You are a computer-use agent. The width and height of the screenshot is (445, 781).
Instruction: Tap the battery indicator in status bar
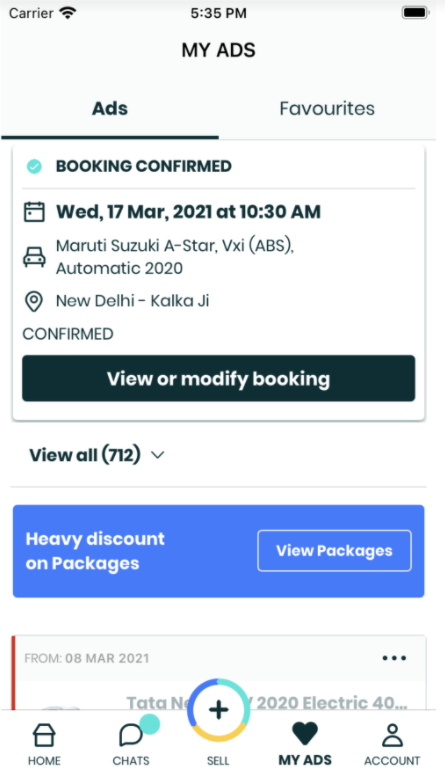[415, 13]
